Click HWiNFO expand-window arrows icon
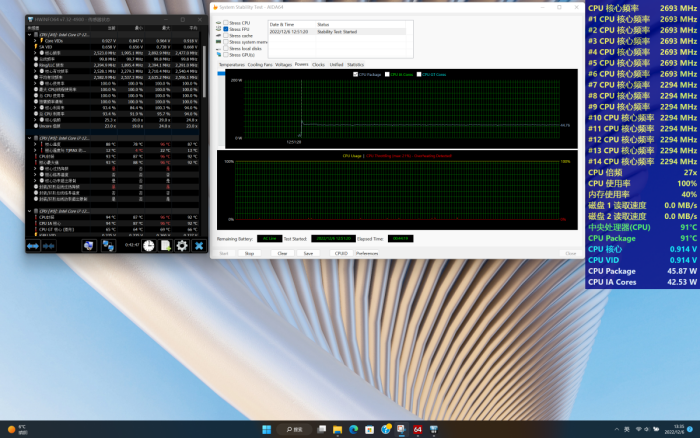 [x=32, y=245]
